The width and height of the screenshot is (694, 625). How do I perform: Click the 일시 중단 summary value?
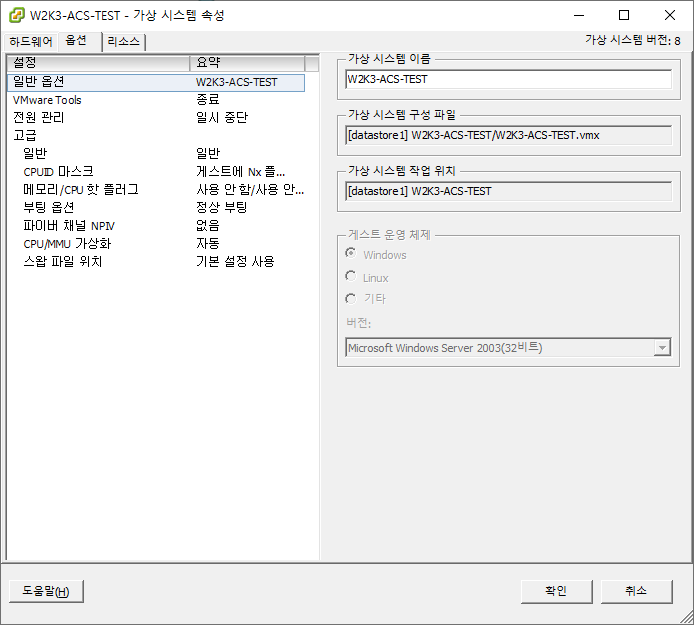pyautogui.click(x=222, y=118)
